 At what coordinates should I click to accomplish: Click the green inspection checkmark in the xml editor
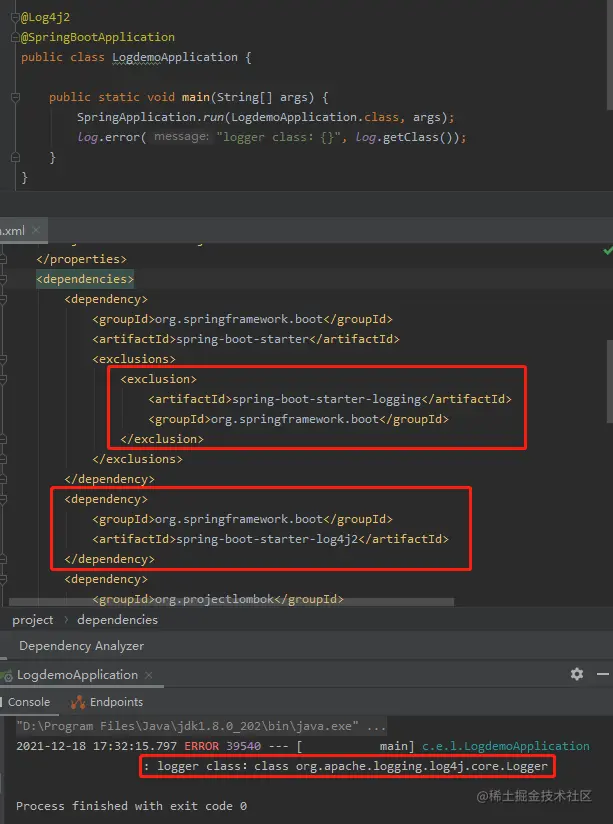608,251
